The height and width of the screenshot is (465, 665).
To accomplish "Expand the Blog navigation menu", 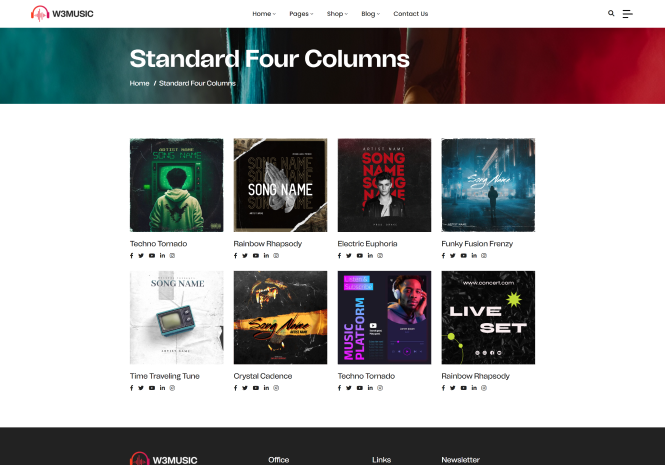I will point(371,14).
